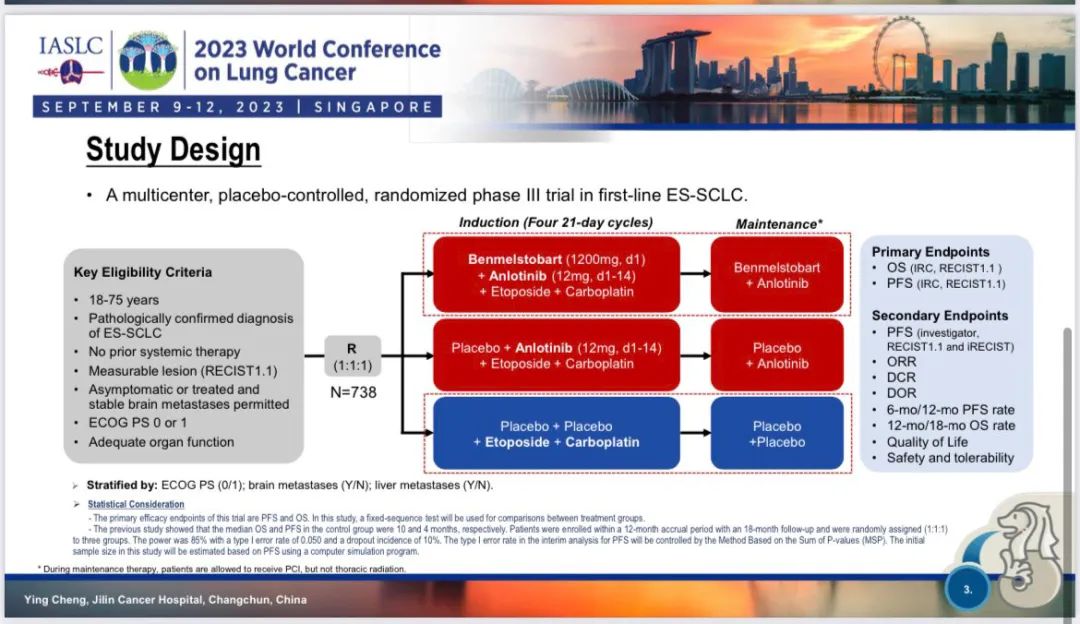Click the Statistical Consideration underlined heading
The height and width of the screenshot is (624, 1080).
[135, 505]
